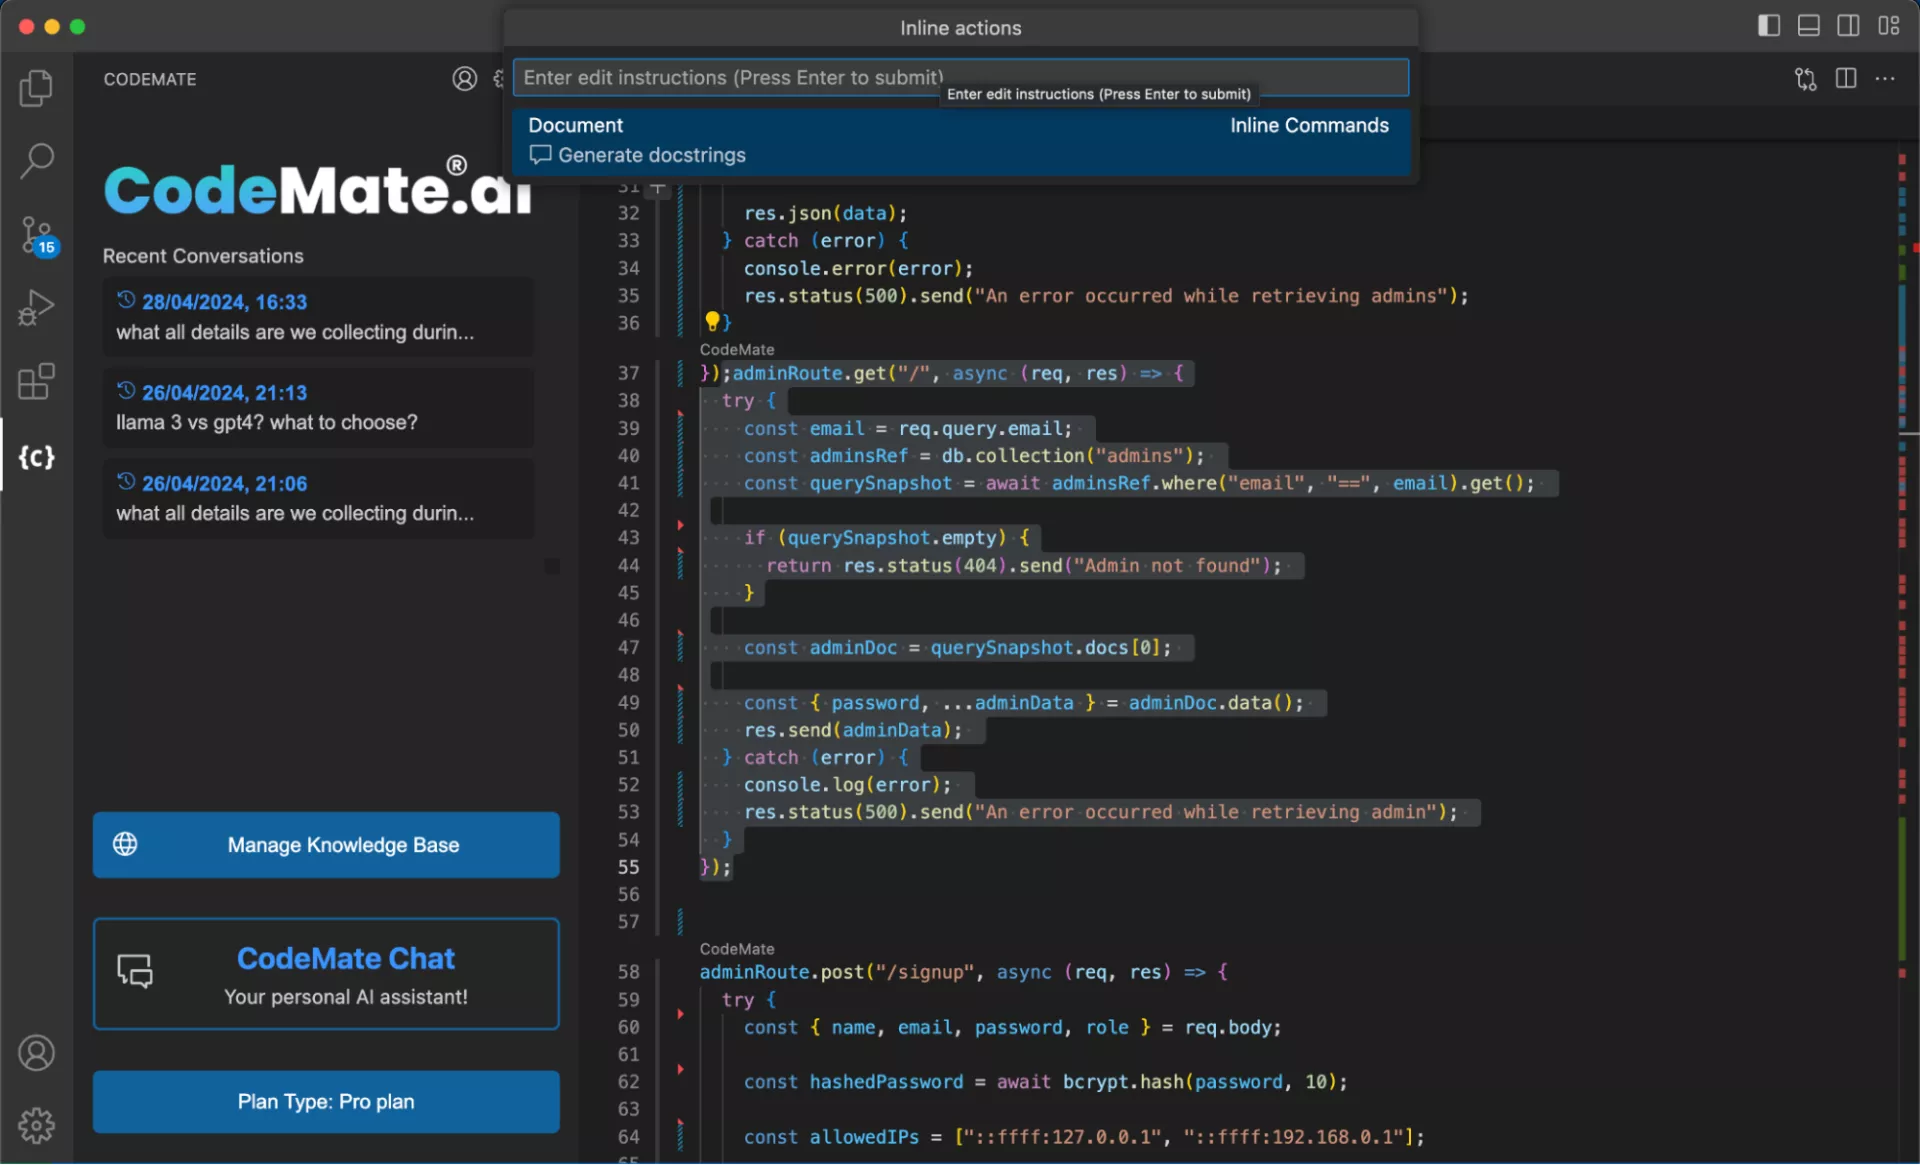1920x1165 pixels.
Task: Open editor More Actions ellipsis menu
Action: click(1885, 79)
